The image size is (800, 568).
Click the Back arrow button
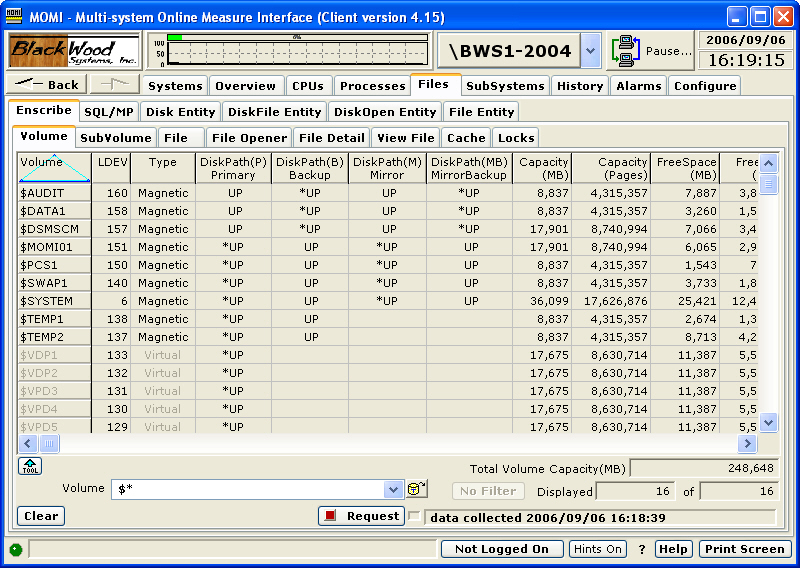coord(48,85)
